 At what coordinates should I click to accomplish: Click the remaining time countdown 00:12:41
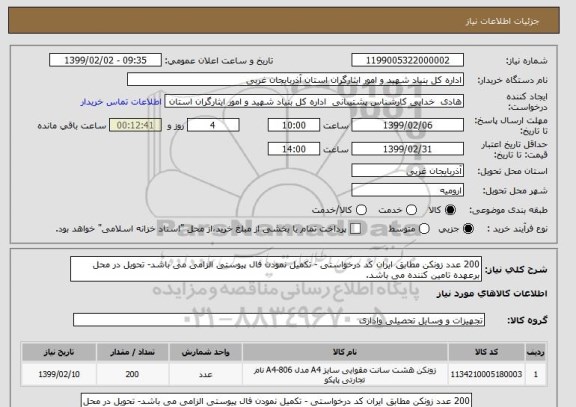click(x=135, y=125)
